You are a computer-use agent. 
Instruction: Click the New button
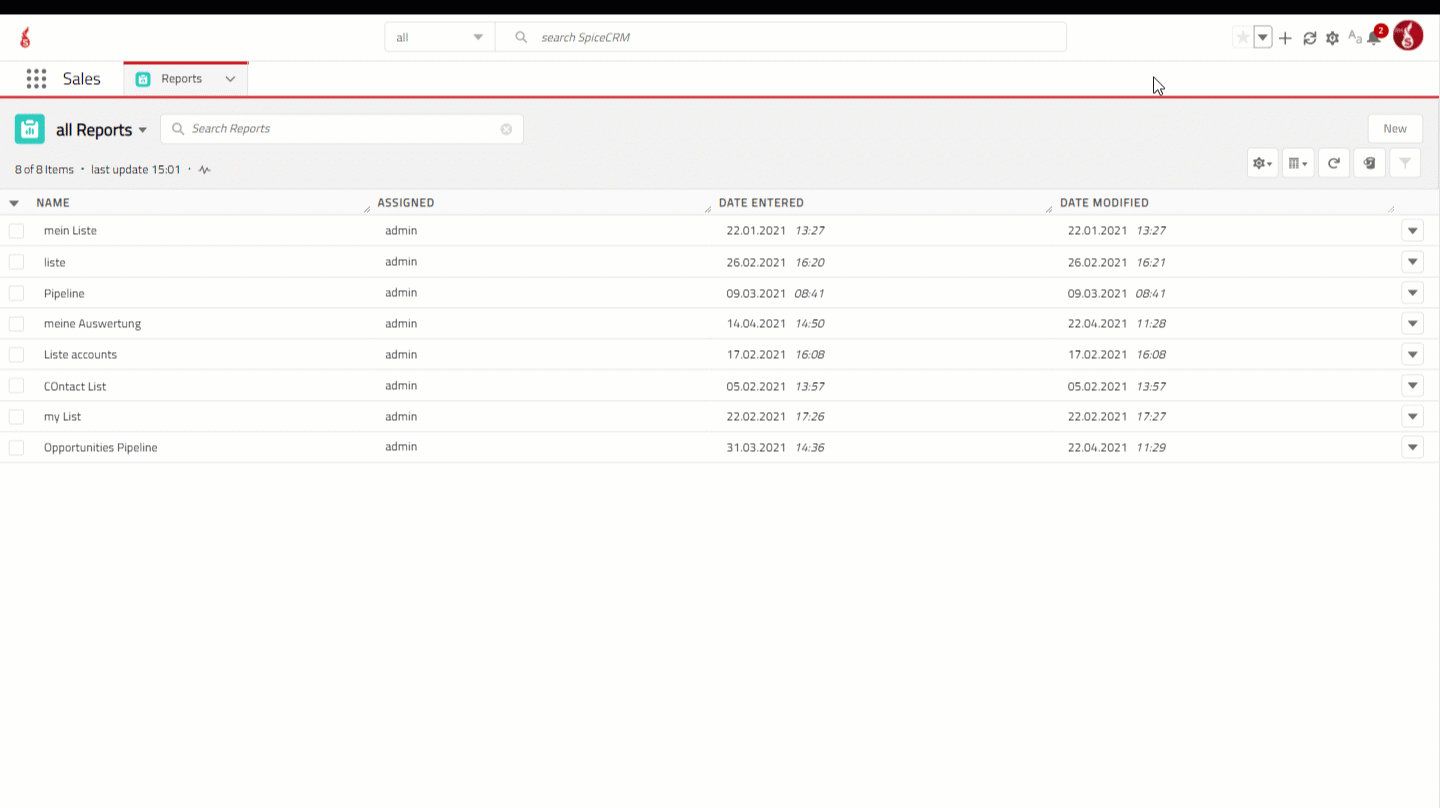pos(1394,129)
